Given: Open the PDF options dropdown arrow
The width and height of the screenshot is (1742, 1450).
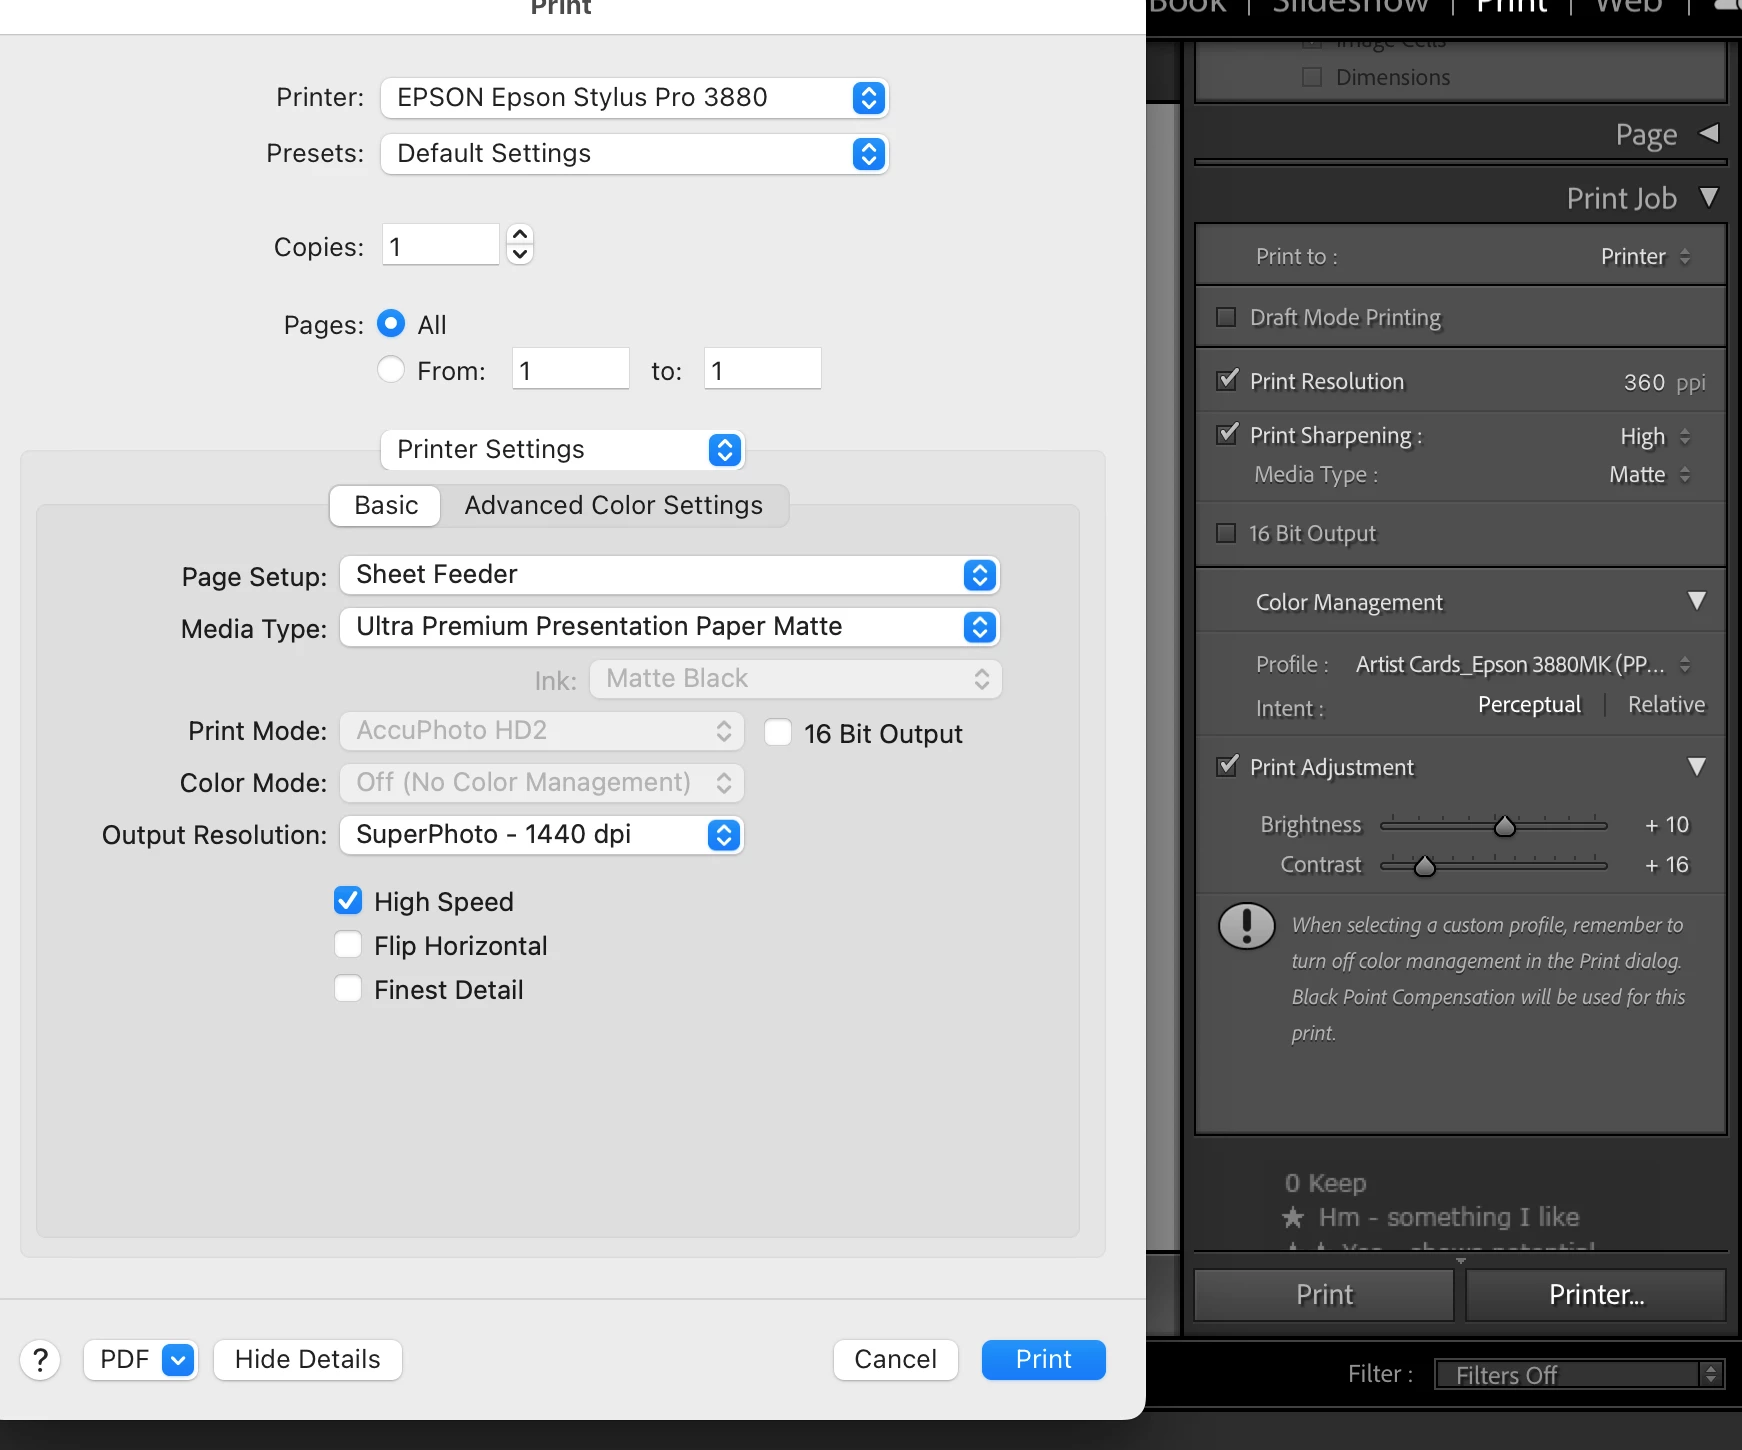Looking at the screenshot, I should point(178,1360).
